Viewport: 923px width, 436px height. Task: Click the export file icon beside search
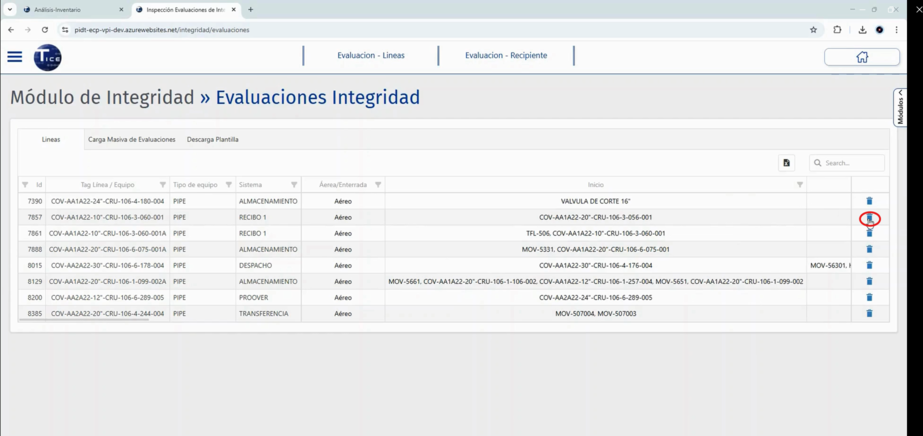click(786, 163)
